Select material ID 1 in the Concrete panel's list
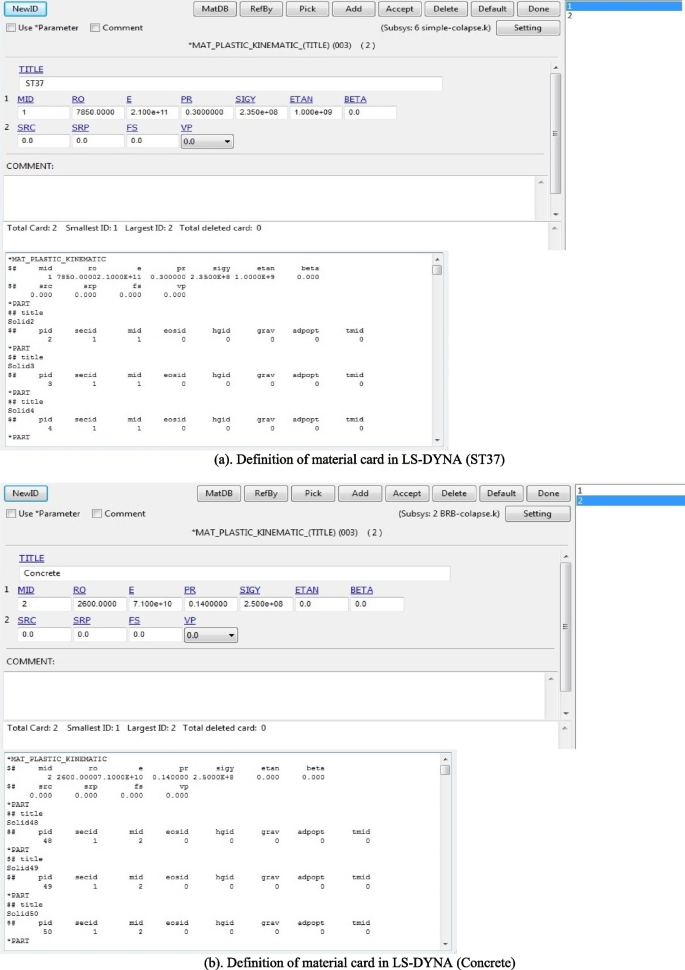This screenshot has width=685, height=970. (x=628, y=490)
